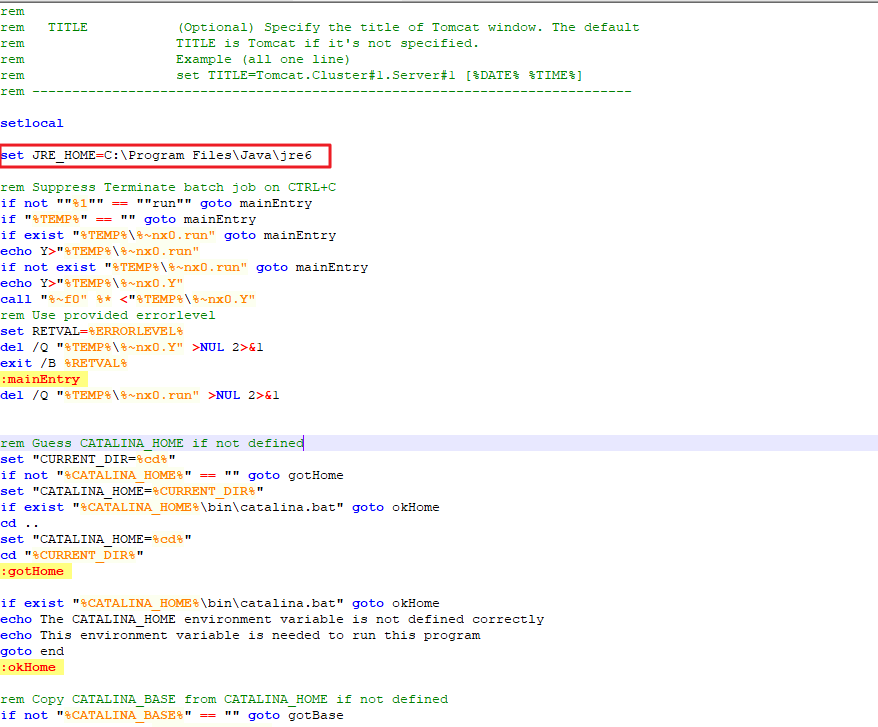The image size is (878, 727).
Task: Click the 'cd ..' line
Action: tap(20, 523)
